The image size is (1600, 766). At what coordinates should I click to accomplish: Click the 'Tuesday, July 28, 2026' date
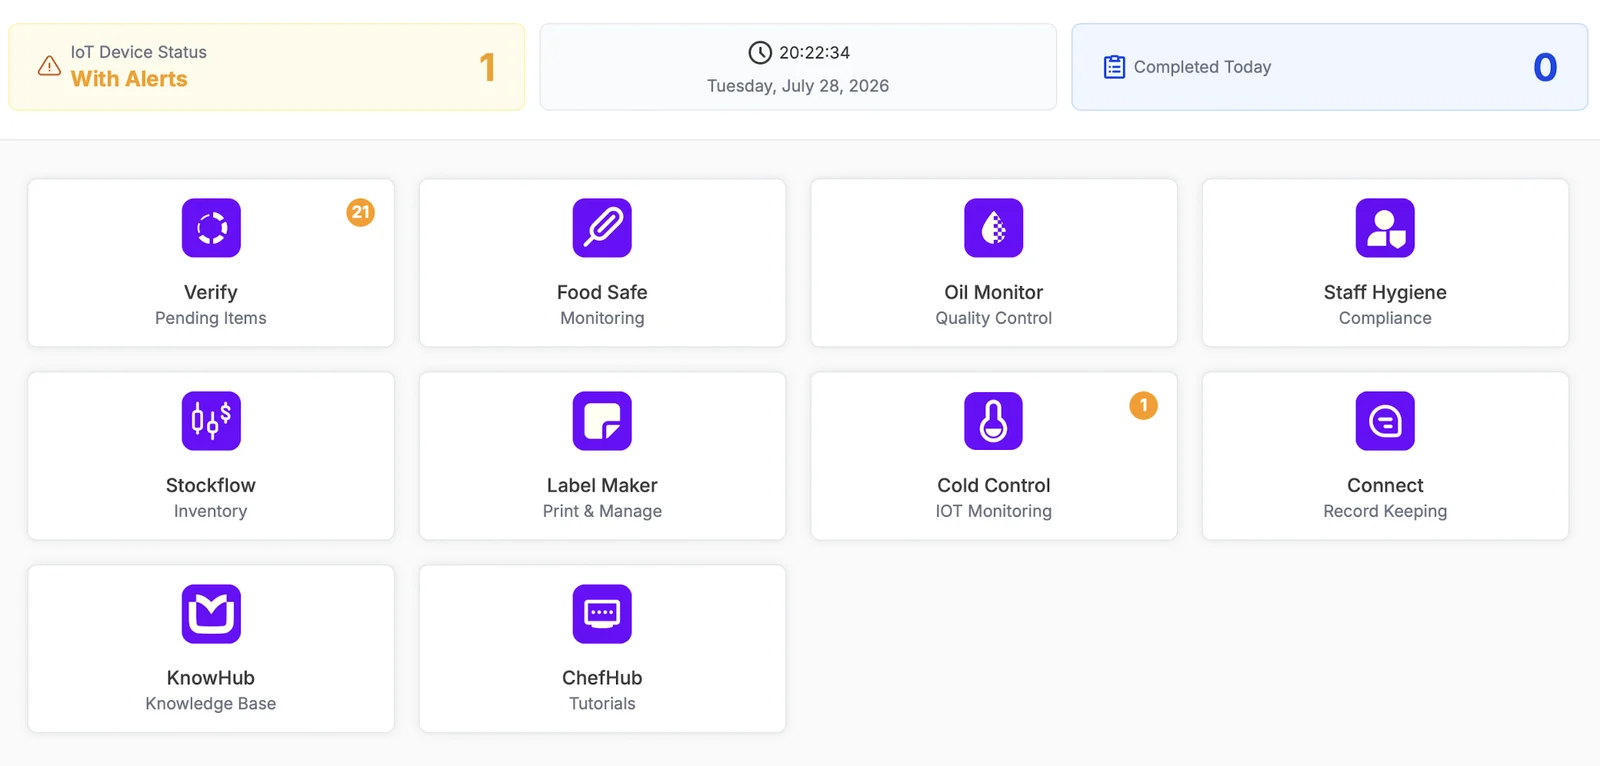pyautogui.click(x=798, y=86)
